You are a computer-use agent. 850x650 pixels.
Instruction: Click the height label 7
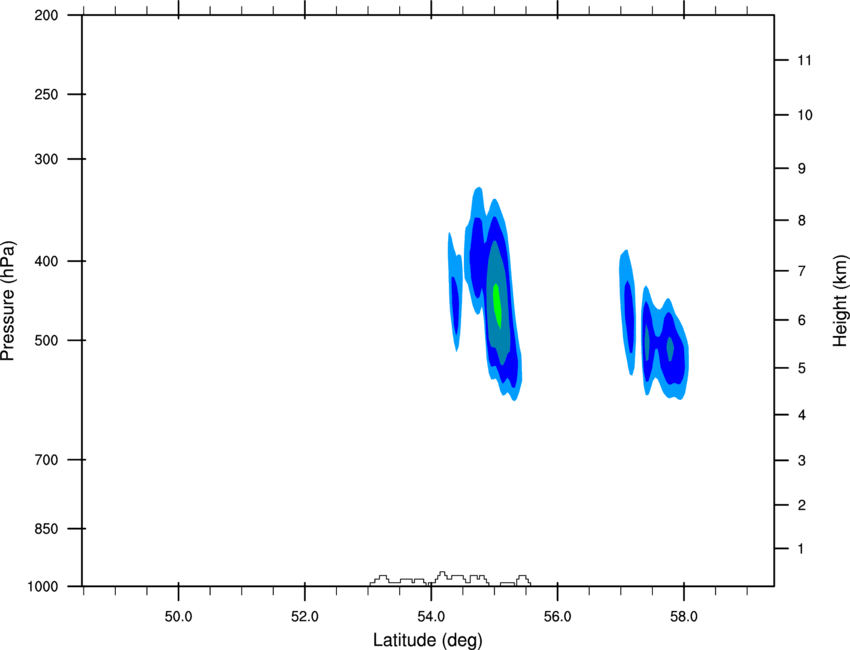point(802,271)
